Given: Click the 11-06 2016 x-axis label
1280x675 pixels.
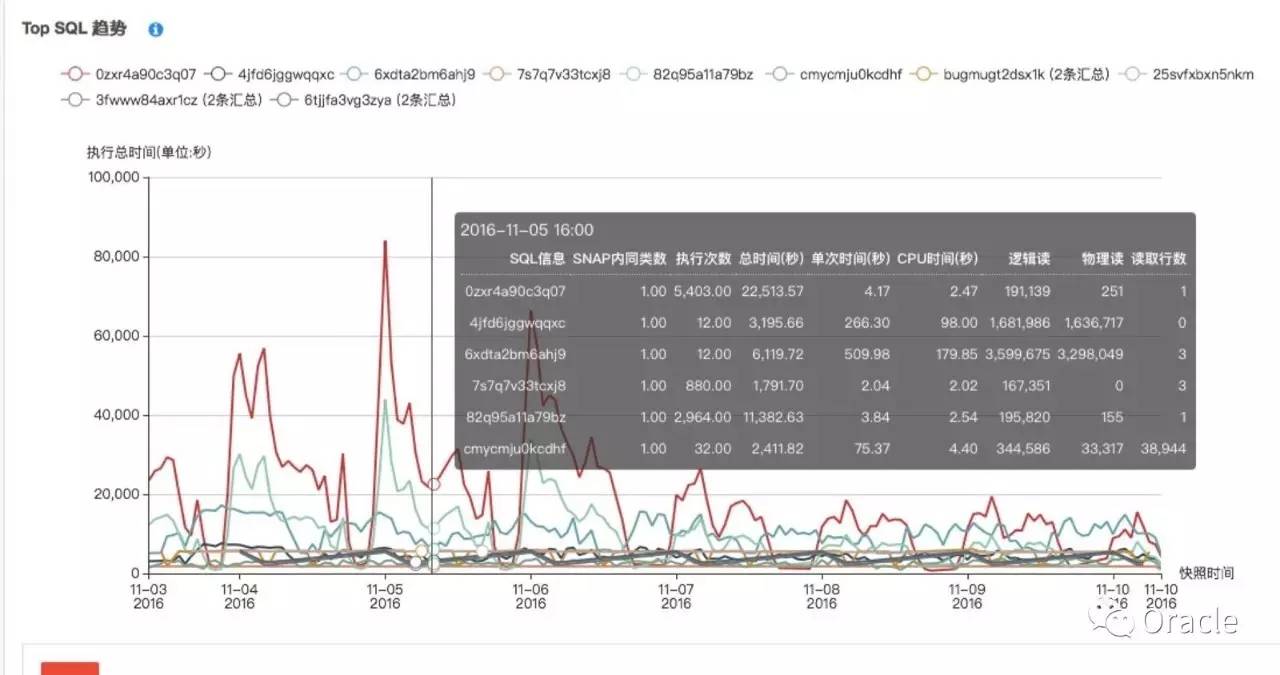Looking at the screenshot, I should (x=530, y=596).
